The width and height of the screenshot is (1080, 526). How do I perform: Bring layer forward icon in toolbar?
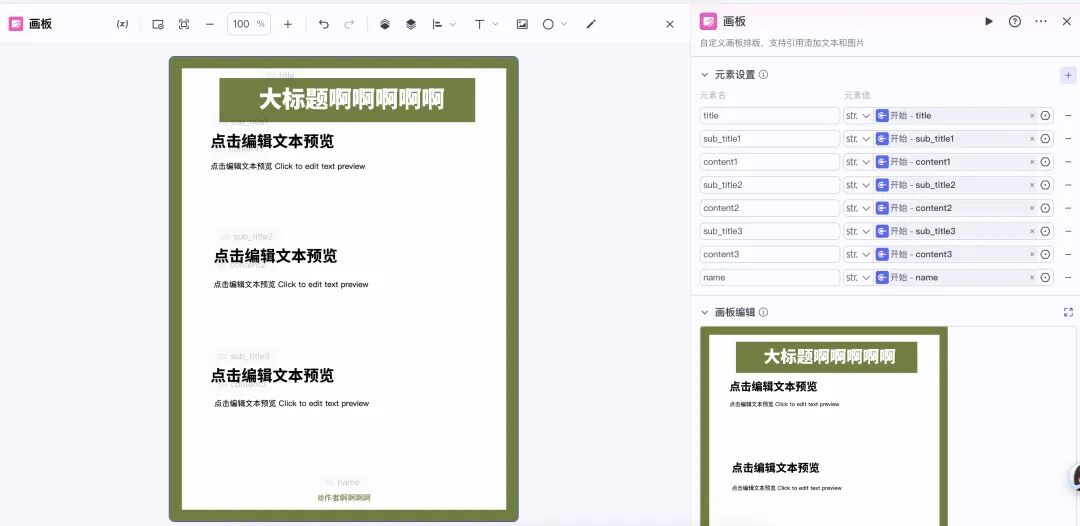[385, 24]
